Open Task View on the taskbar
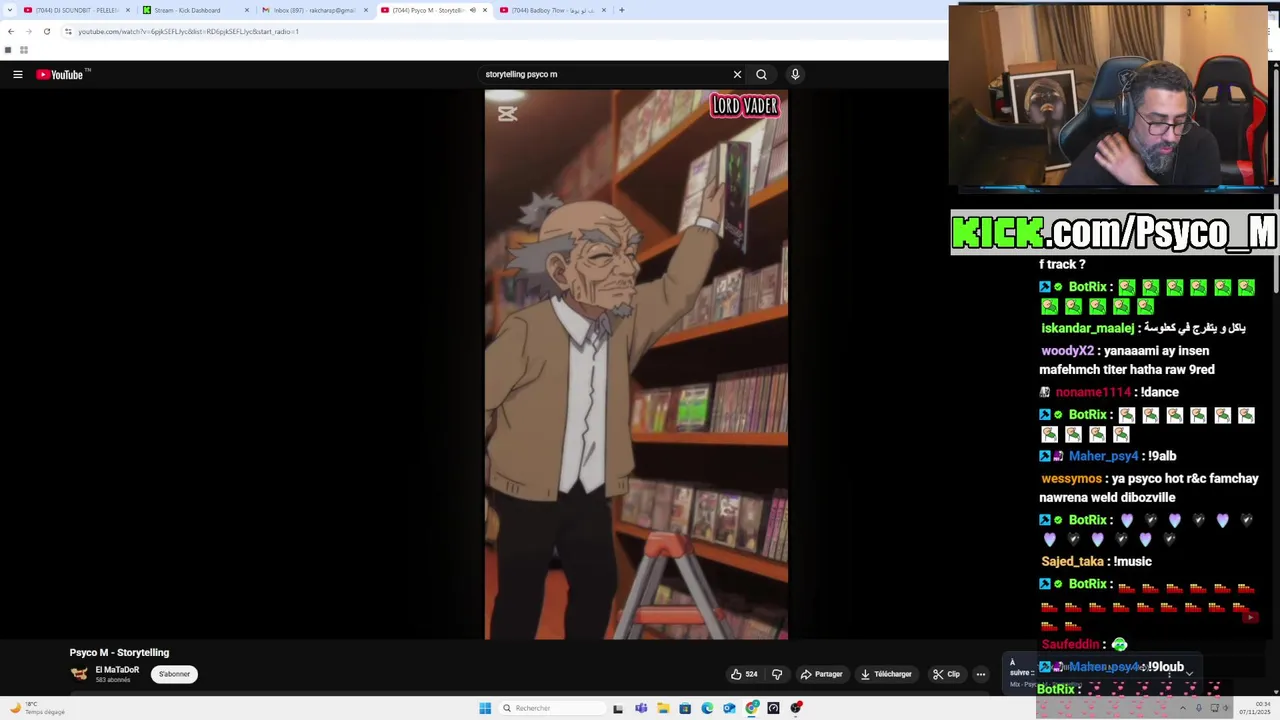The height and width of the screenshot is (720, 1280). (x=618, y=708)
